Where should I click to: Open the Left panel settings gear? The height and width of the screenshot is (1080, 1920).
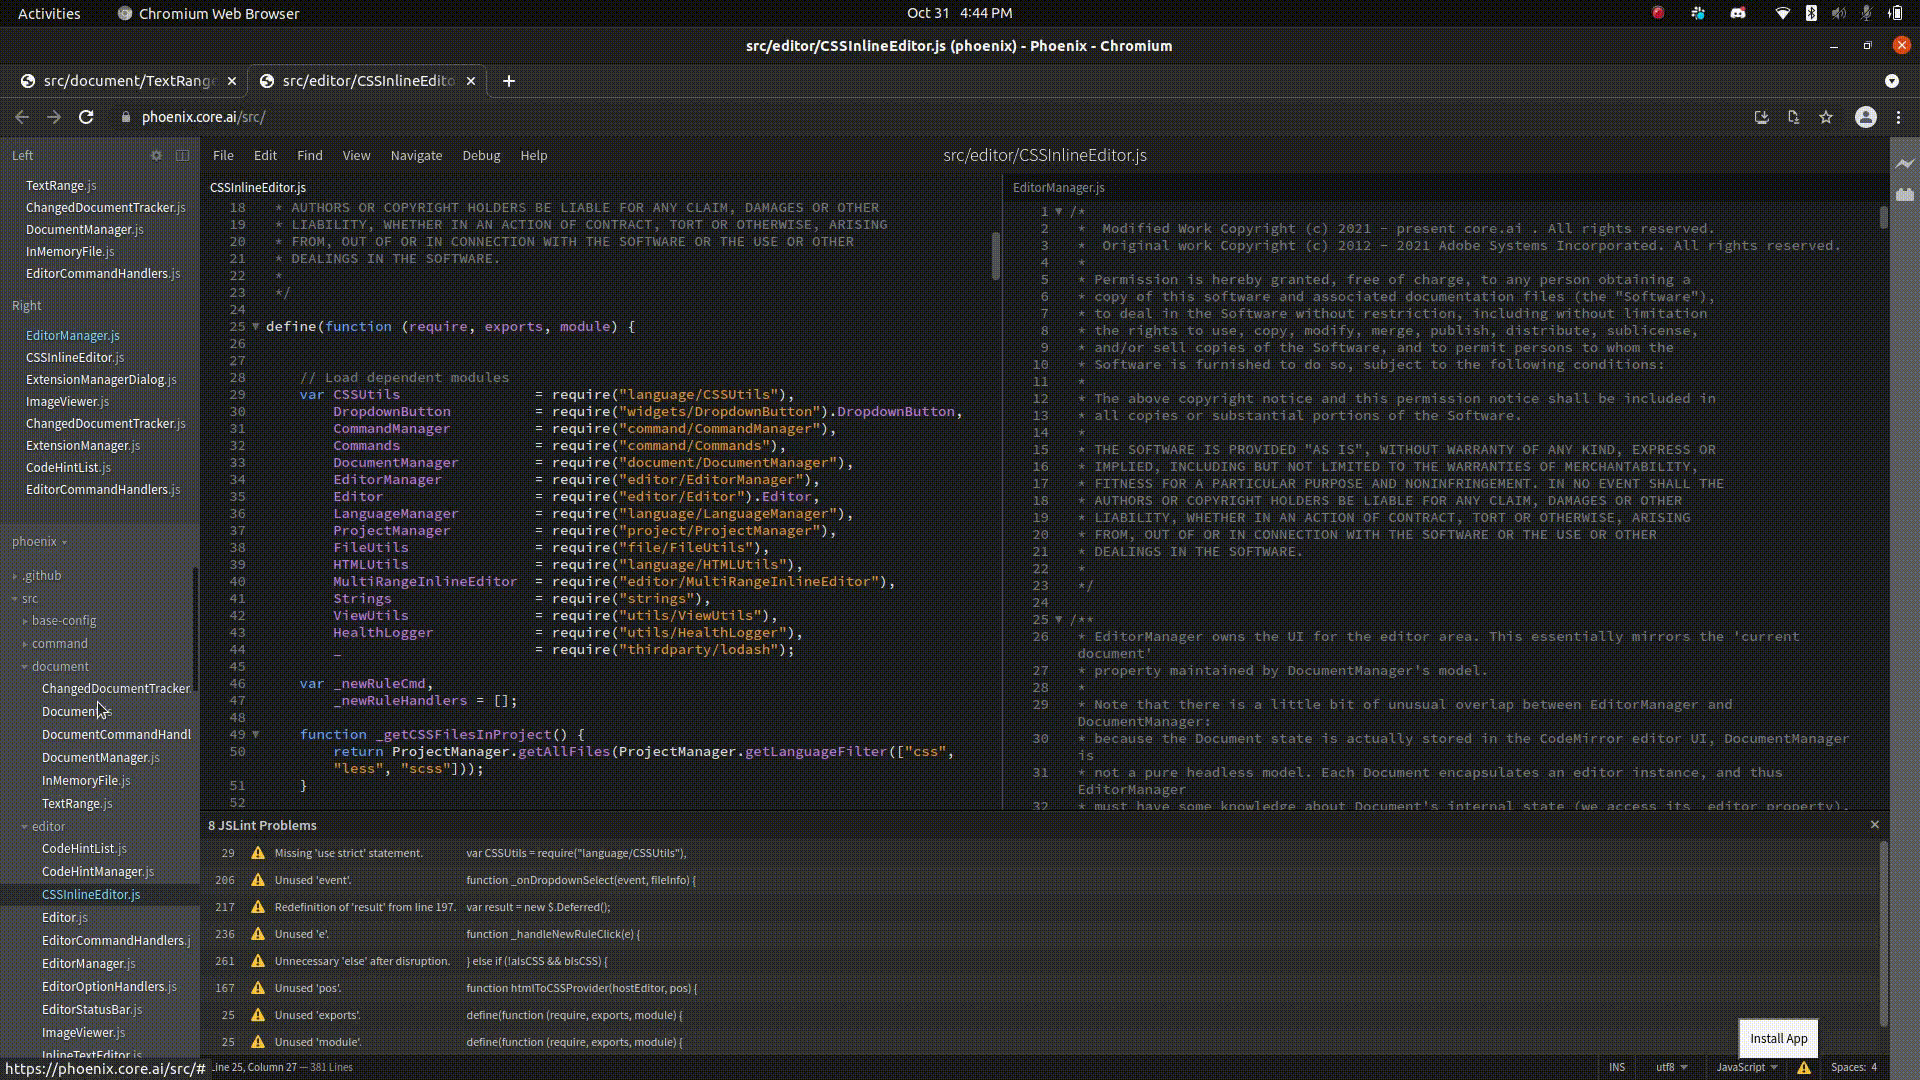coord(156,156)
